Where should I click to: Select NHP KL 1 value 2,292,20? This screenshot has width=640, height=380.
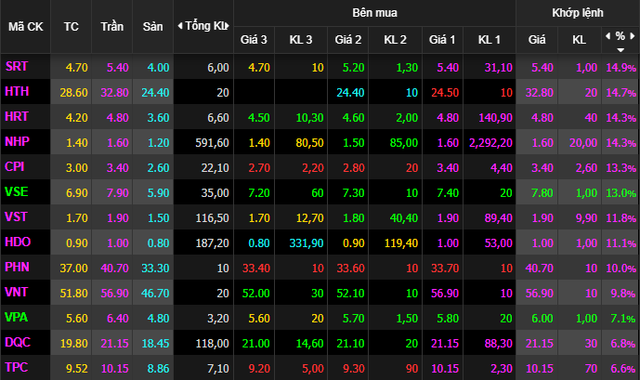point(491,143)
